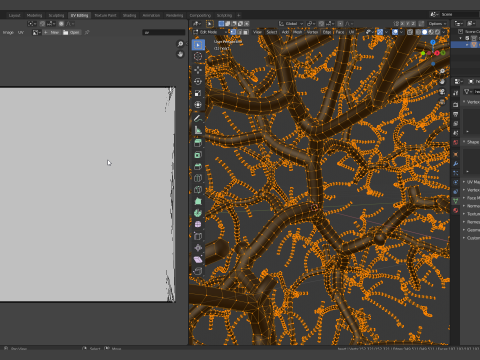Image resolution: width=480 pixels, height=360 pixels.
Task: Choose the Edge Slide tool
Action: [x=198, y=236]
